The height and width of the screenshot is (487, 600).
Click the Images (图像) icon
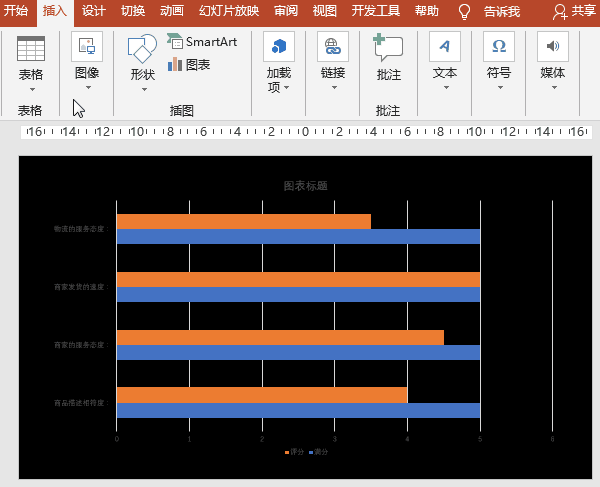pyautogui.click(x=87, y=47)
